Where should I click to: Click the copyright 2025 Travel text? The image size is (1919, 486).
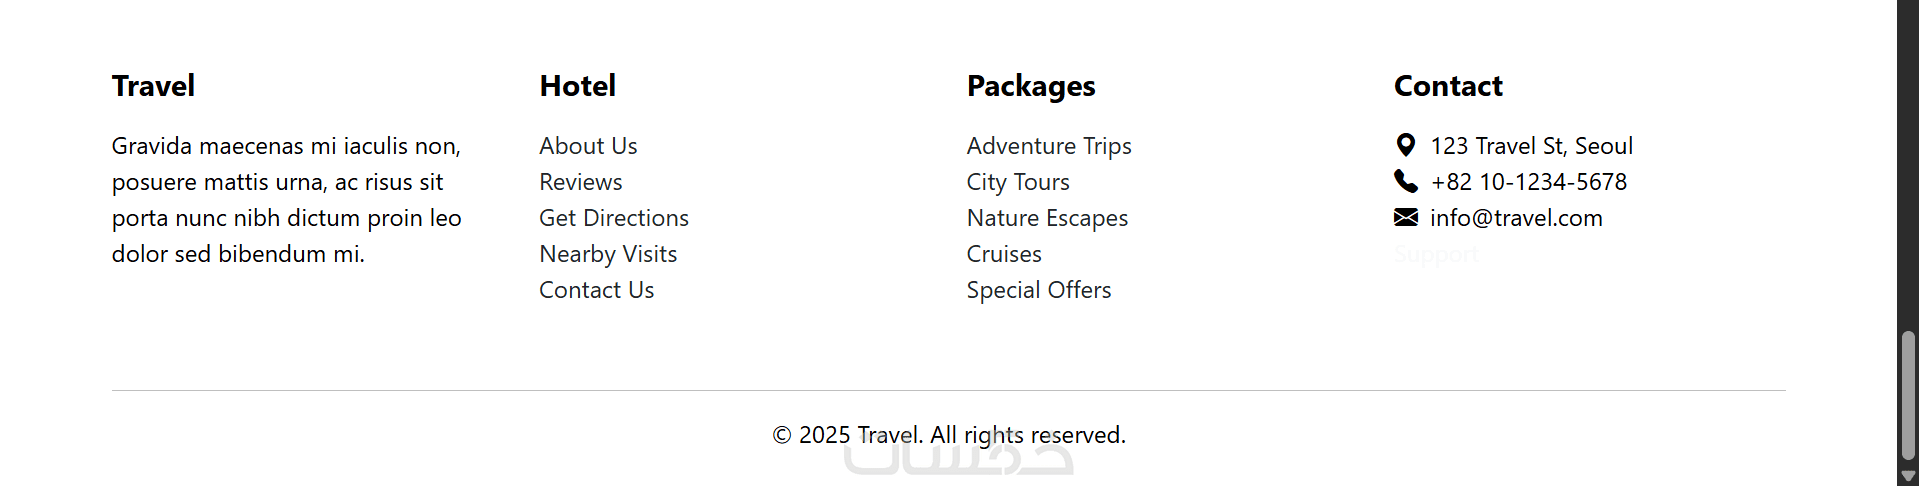point(948,435)
